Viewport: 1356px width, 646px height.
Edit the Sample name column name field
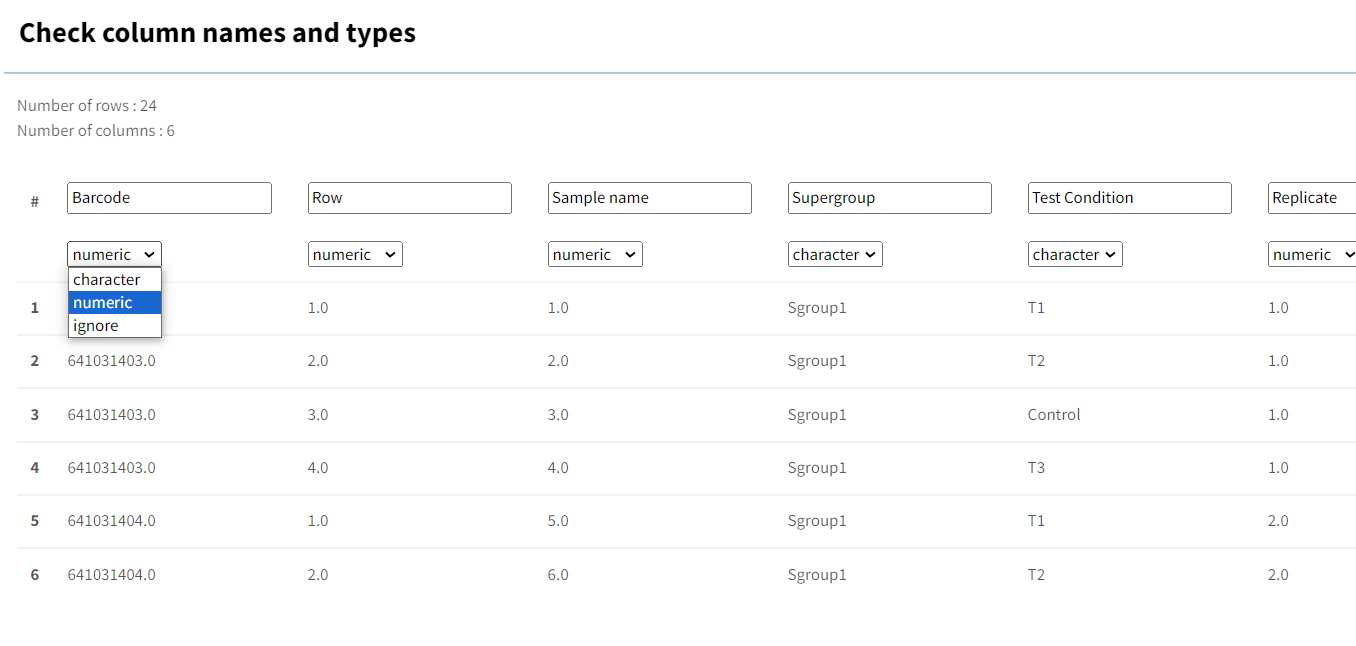point(649,198)
